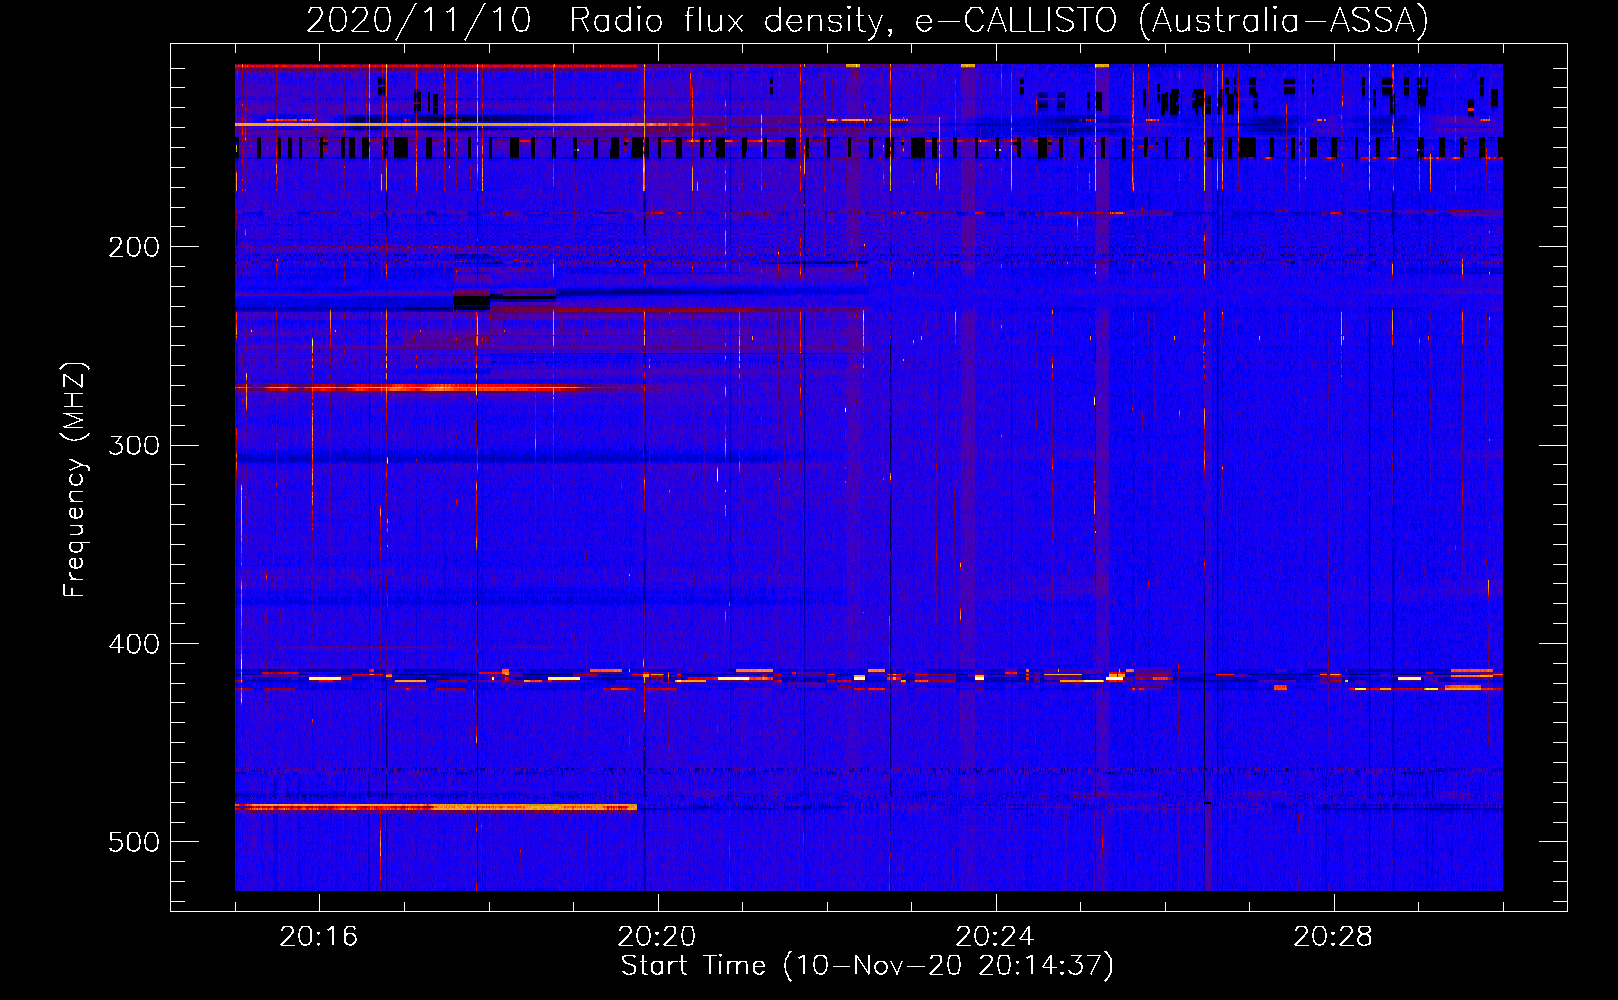1618x1000 pixels.
Task: Click the plot title 'Radio flux density, e-CALLISTO (Australia-ASSA)'
Action: point(999,20)
